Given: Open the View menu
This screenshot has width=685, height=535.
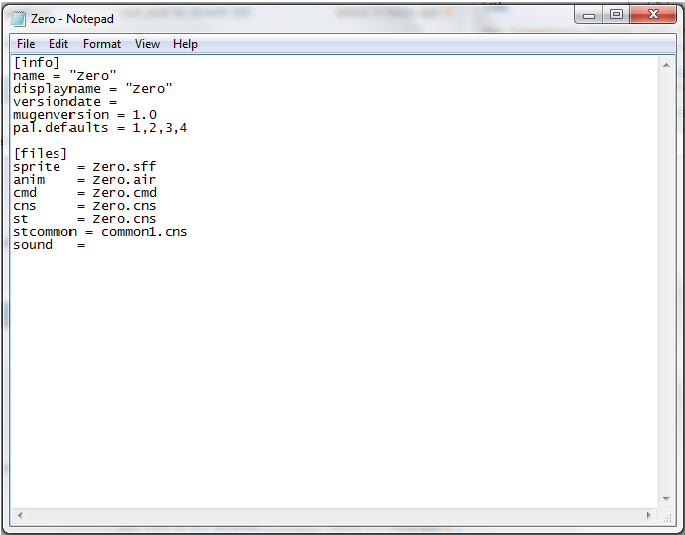Looking at the screenshot, I should click(147, 44).
